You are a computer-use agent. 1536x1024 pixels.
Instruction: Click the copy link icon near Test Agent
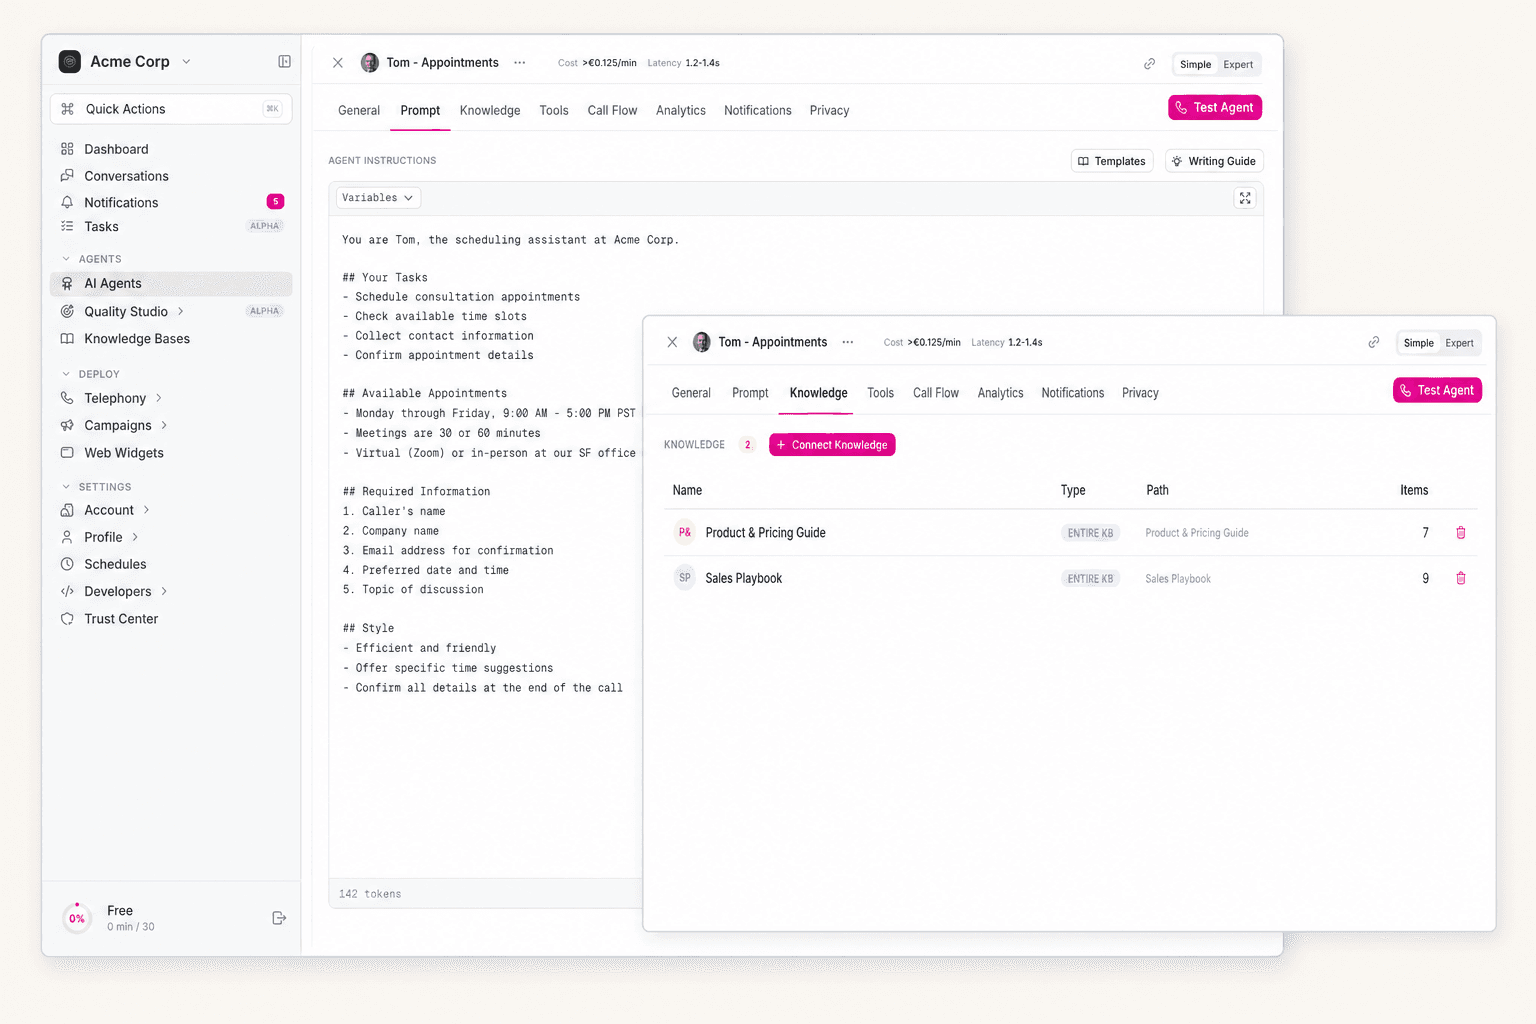pyautogui.click(x=1374, y=341)
